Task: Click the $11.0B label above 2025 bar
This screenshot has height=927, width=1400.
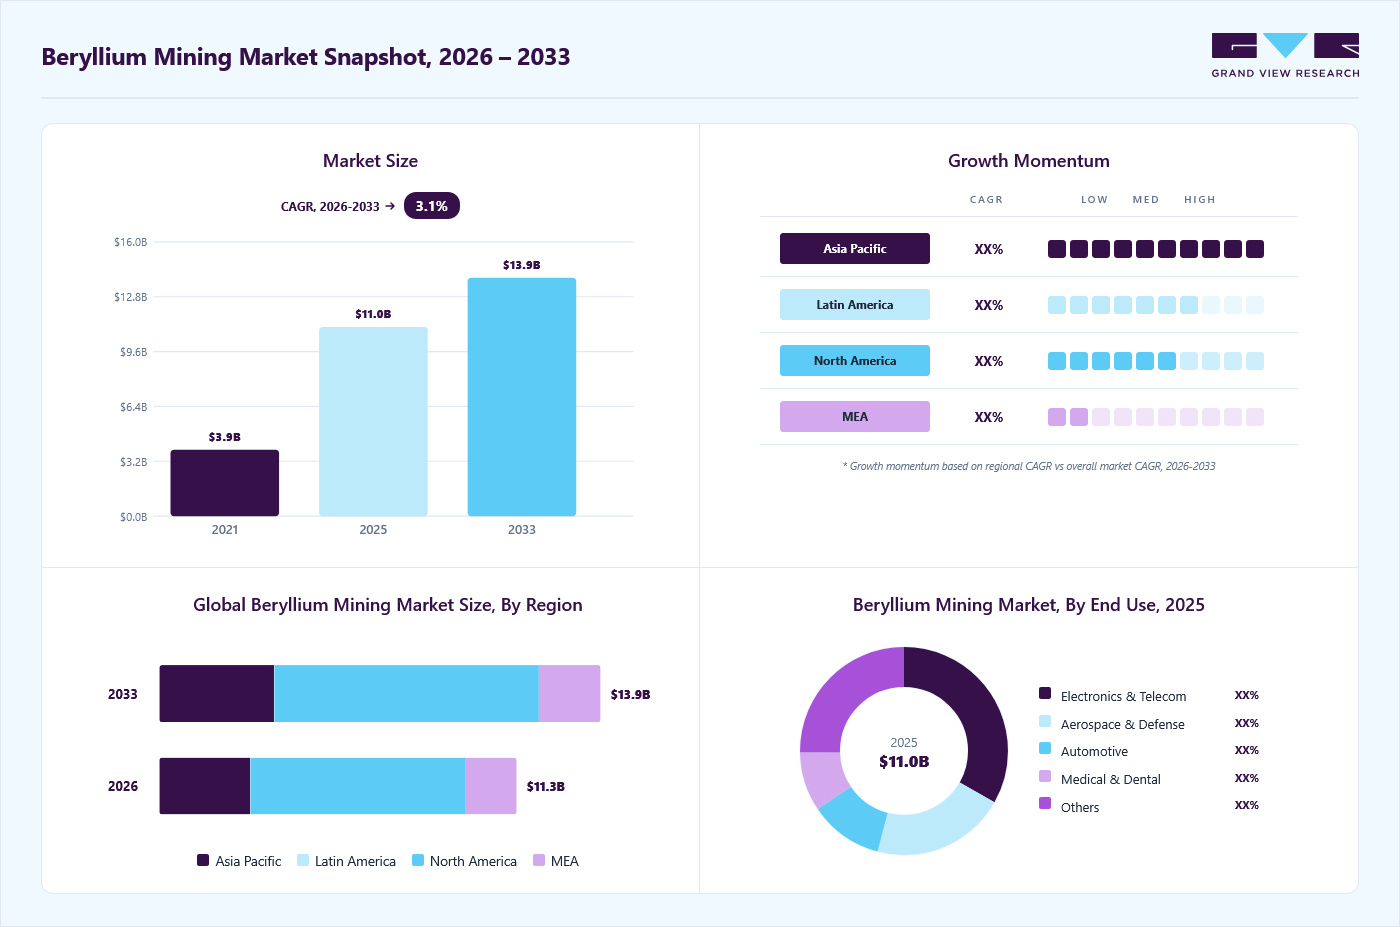Action: click(x=373, y=314)
